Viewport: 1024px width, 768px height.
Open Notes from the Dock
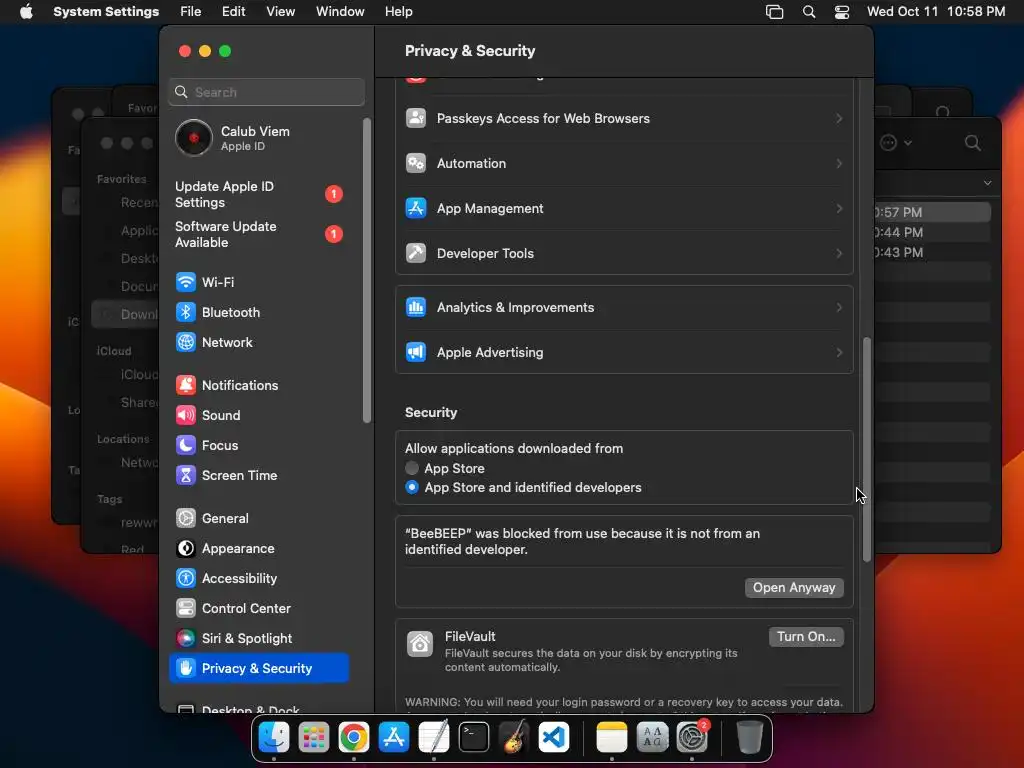(611, 737)
